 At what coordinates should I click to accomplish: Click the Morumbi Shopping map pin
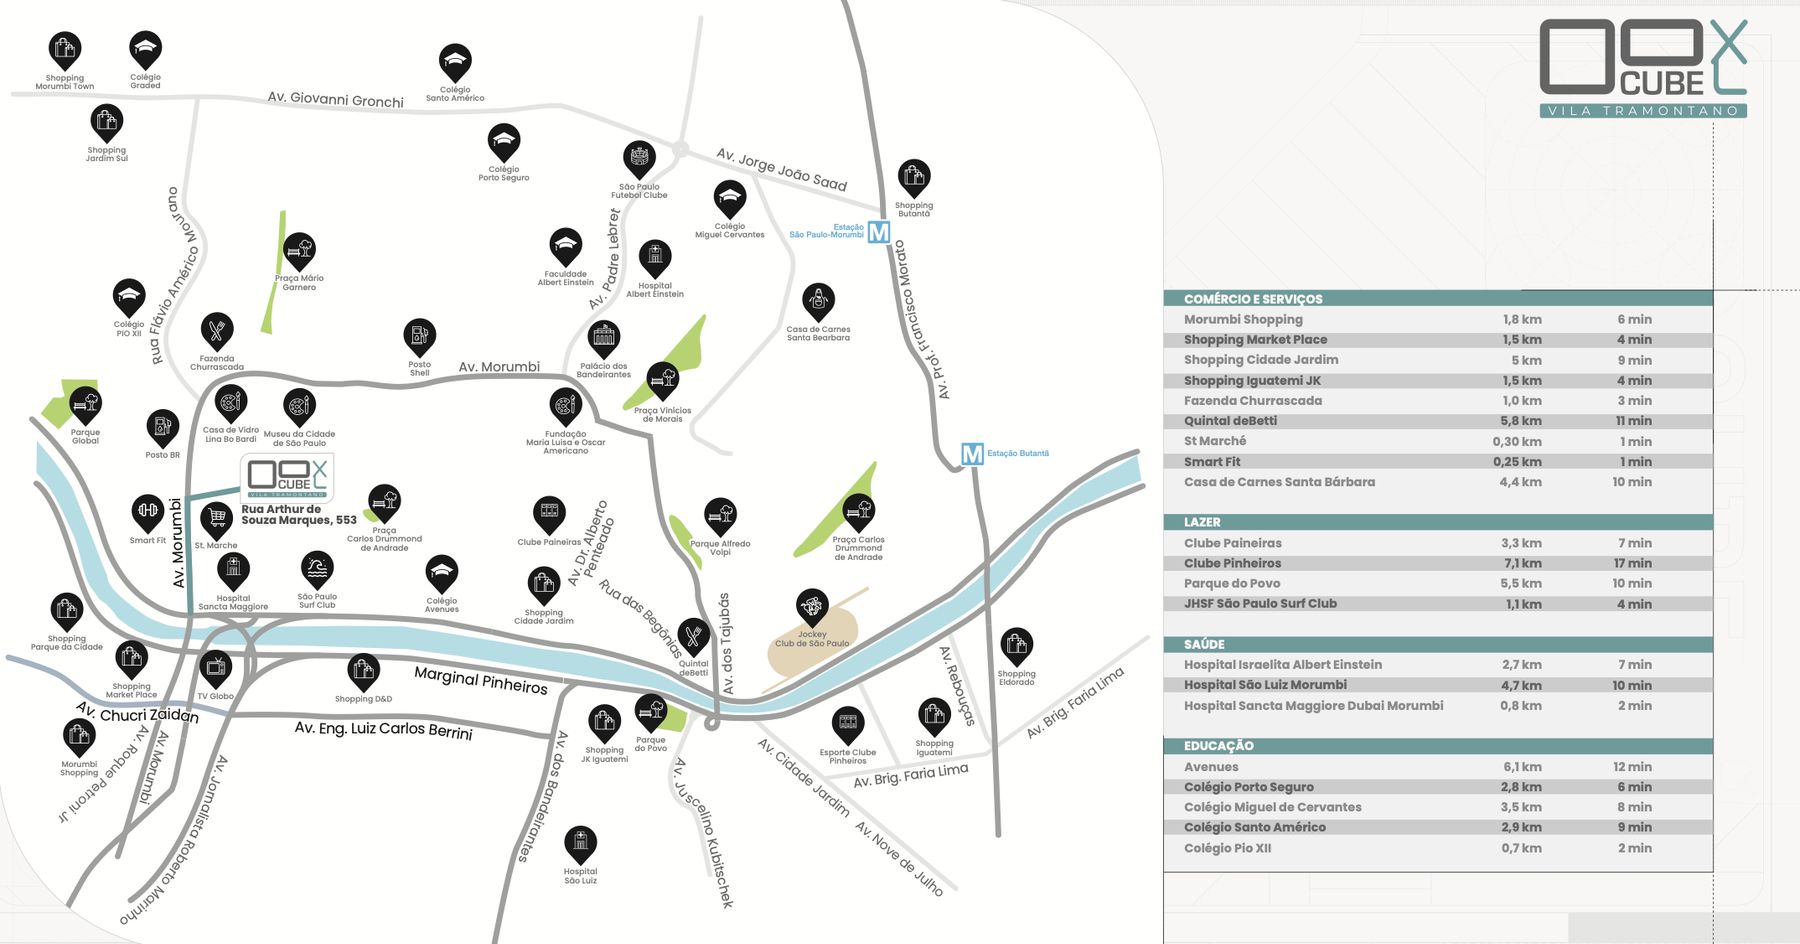click(79, 740)
